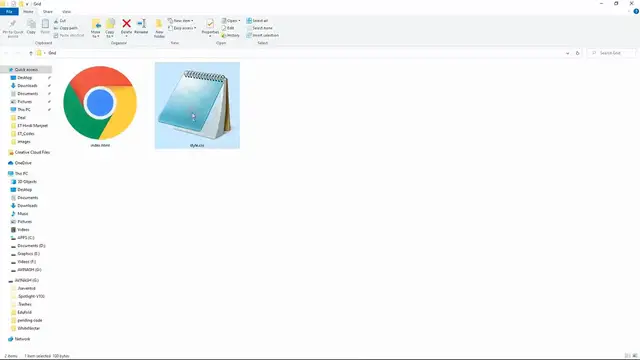Open the Deal folder in sidebar
This screenshot has height=360, width=640.
tap(21, 118)
